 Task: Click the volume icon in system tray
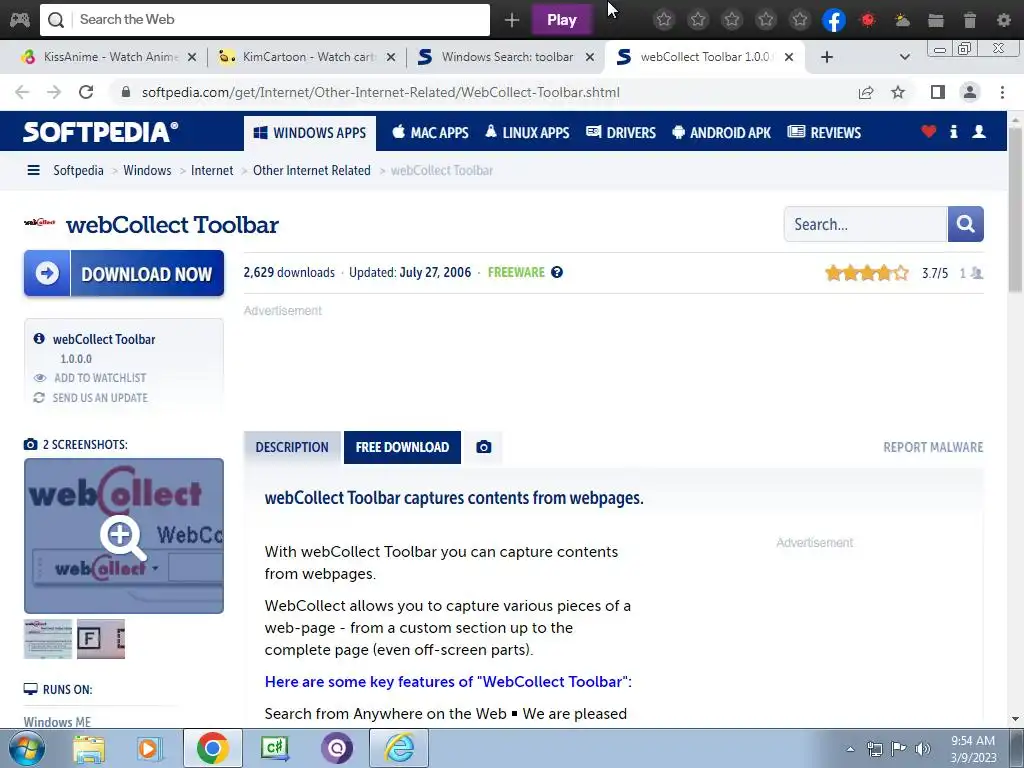(922, 749)
